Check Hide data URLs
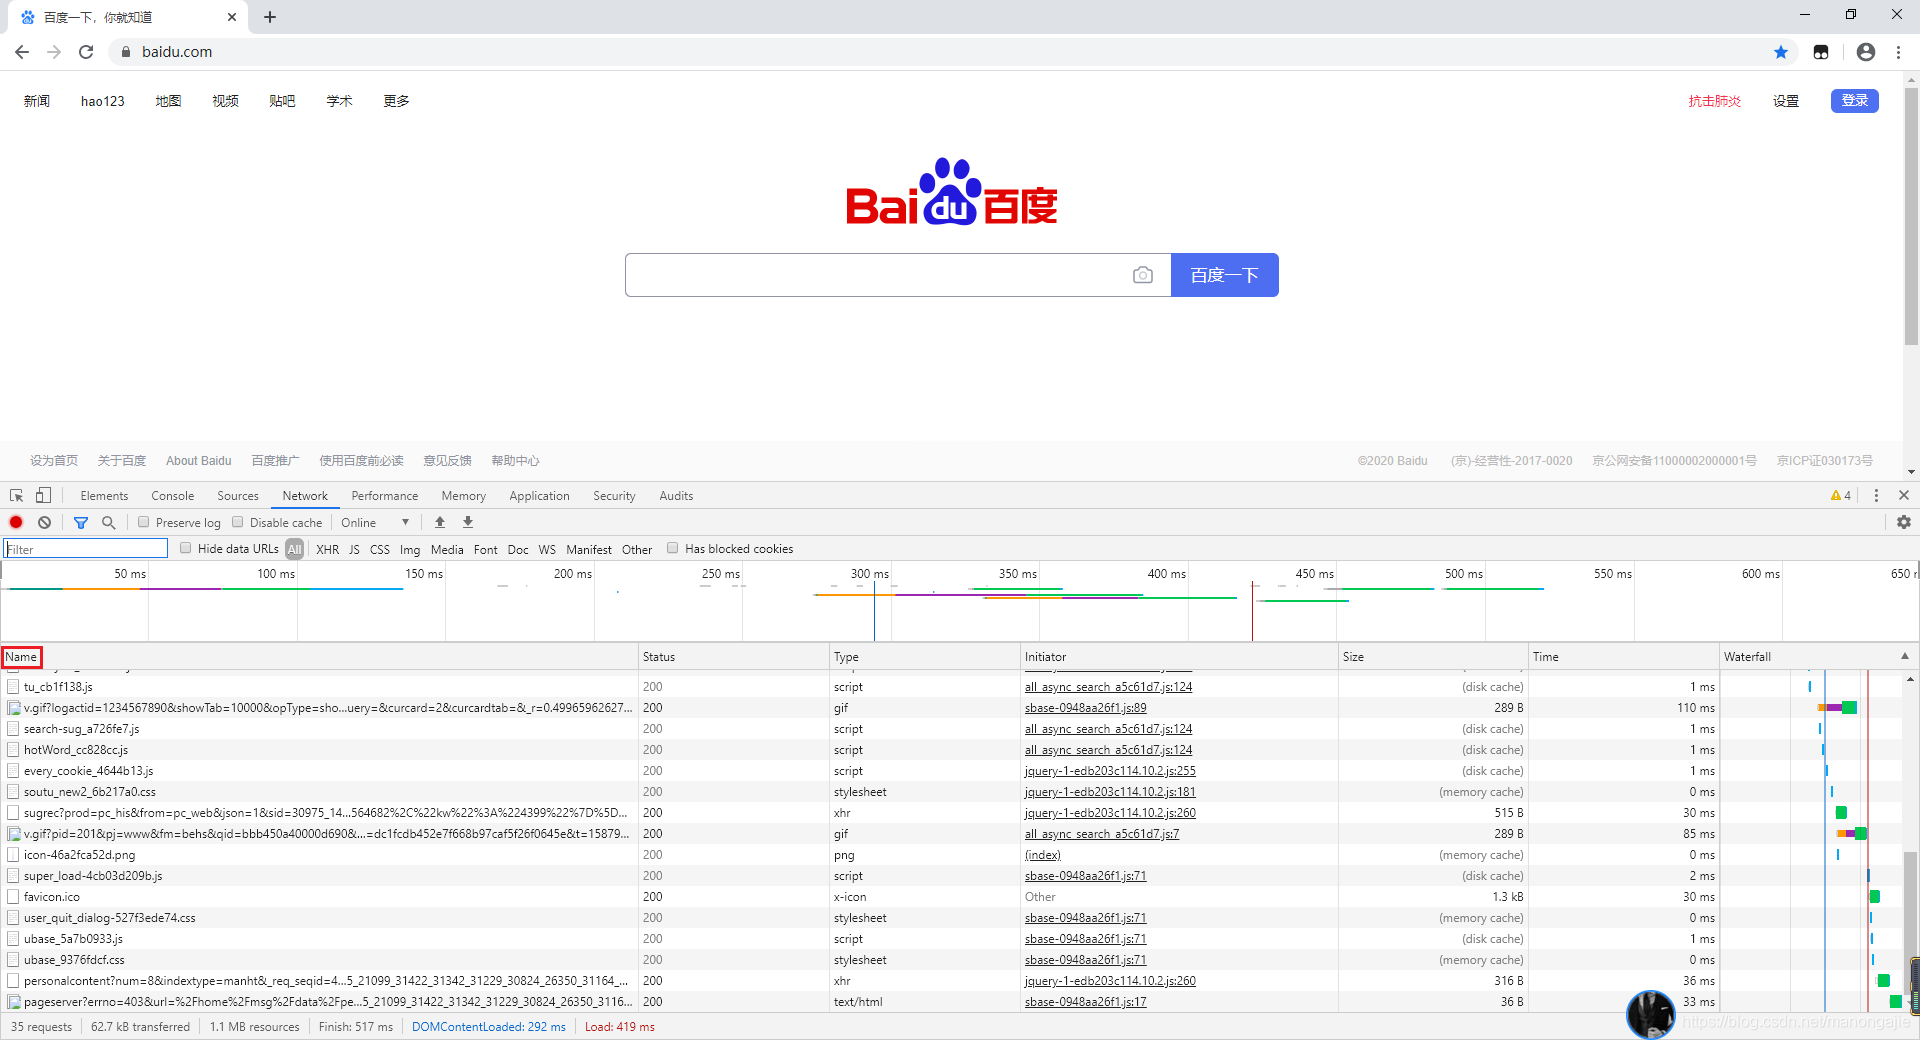Image resolution: width=1920 pixels, height=1040 pixels. 186,548
